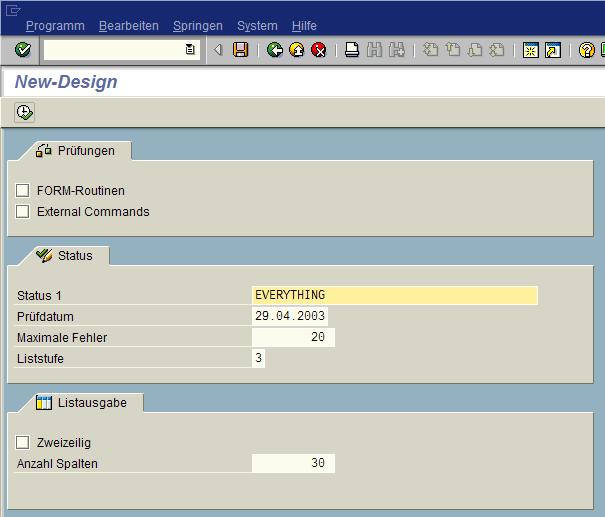Click the Status 1 field containing EVERYTHING
605x517 pixels.
tap(394, 295)
